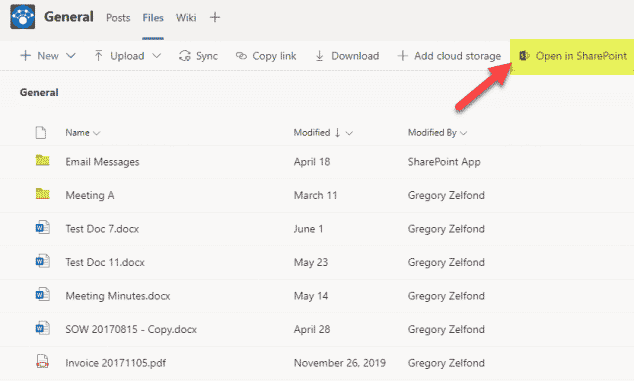This screenshot has width=634, height=381.
Task: Click the April 18 modified date
Action: 312,162
